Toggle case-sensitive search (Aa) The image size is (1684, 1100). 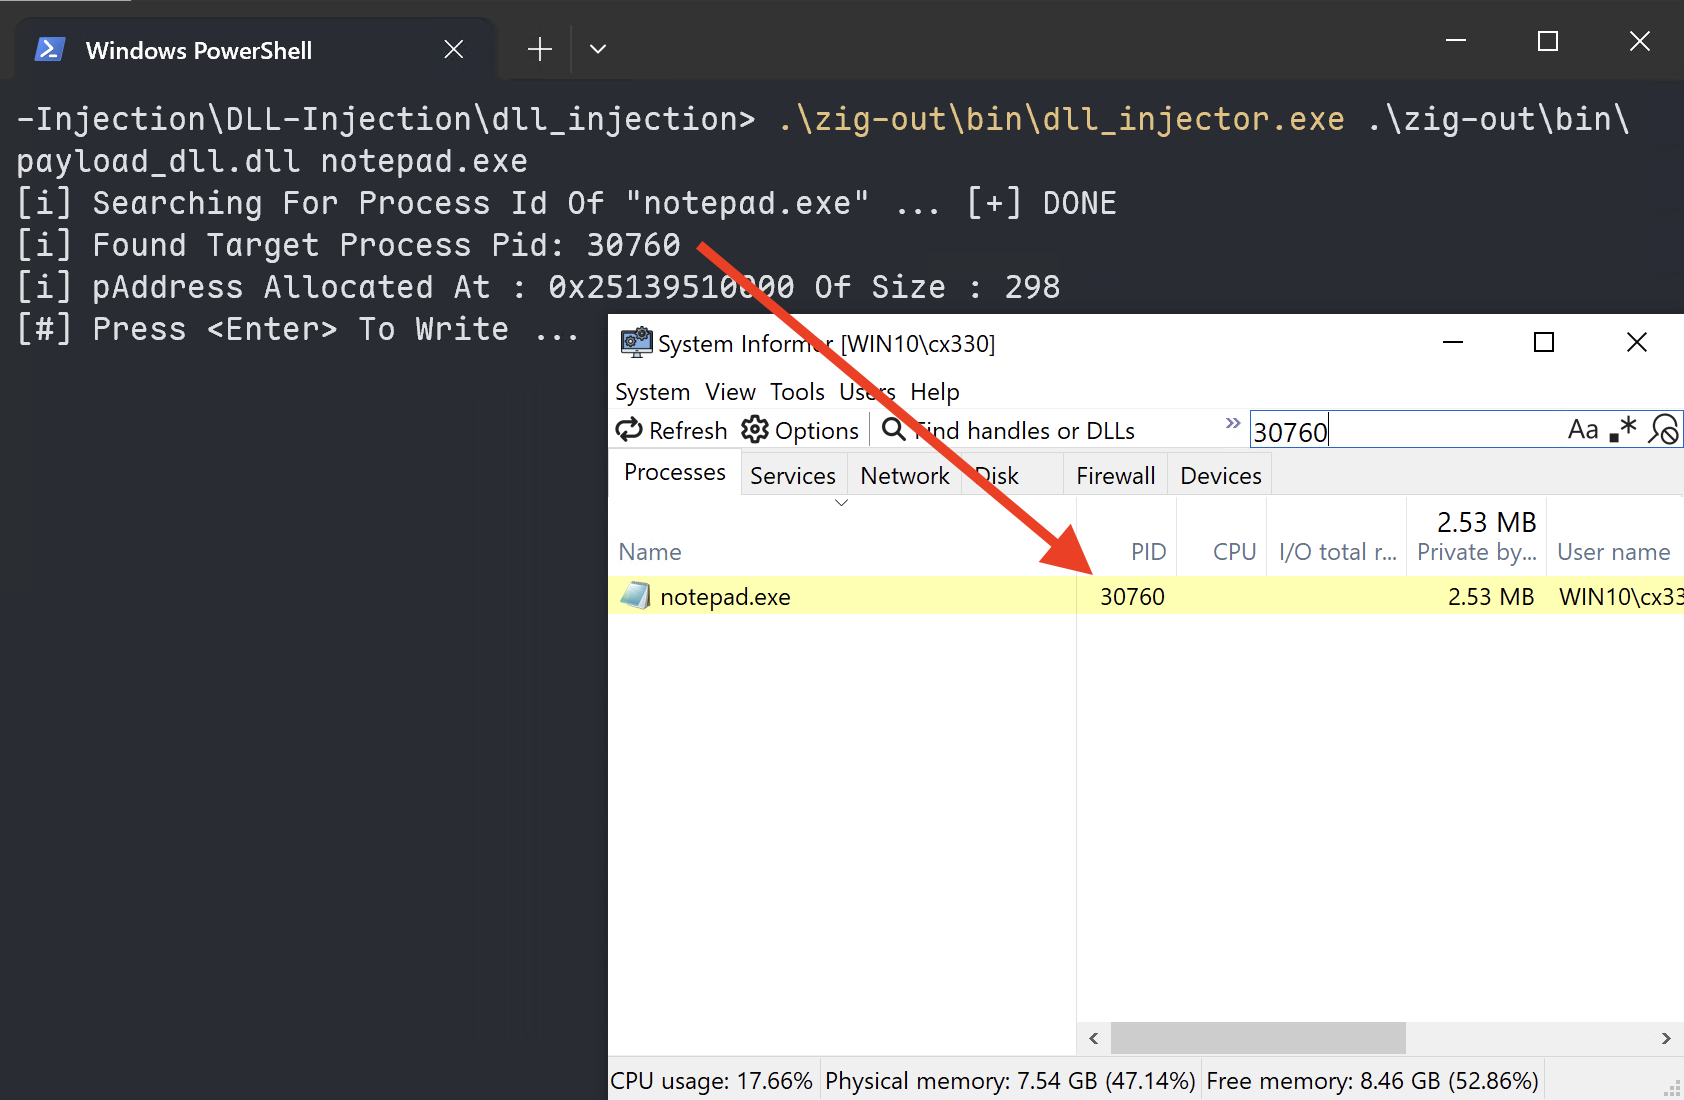pos(1583,430)
